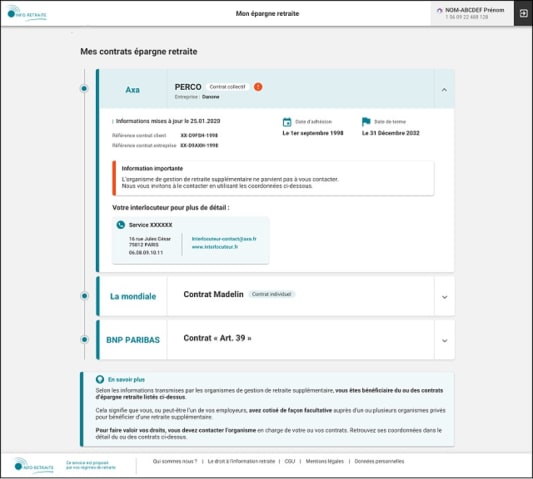Click the Contrat collectif tag
This screenshot has width=533, height=479.
[227, 87]
